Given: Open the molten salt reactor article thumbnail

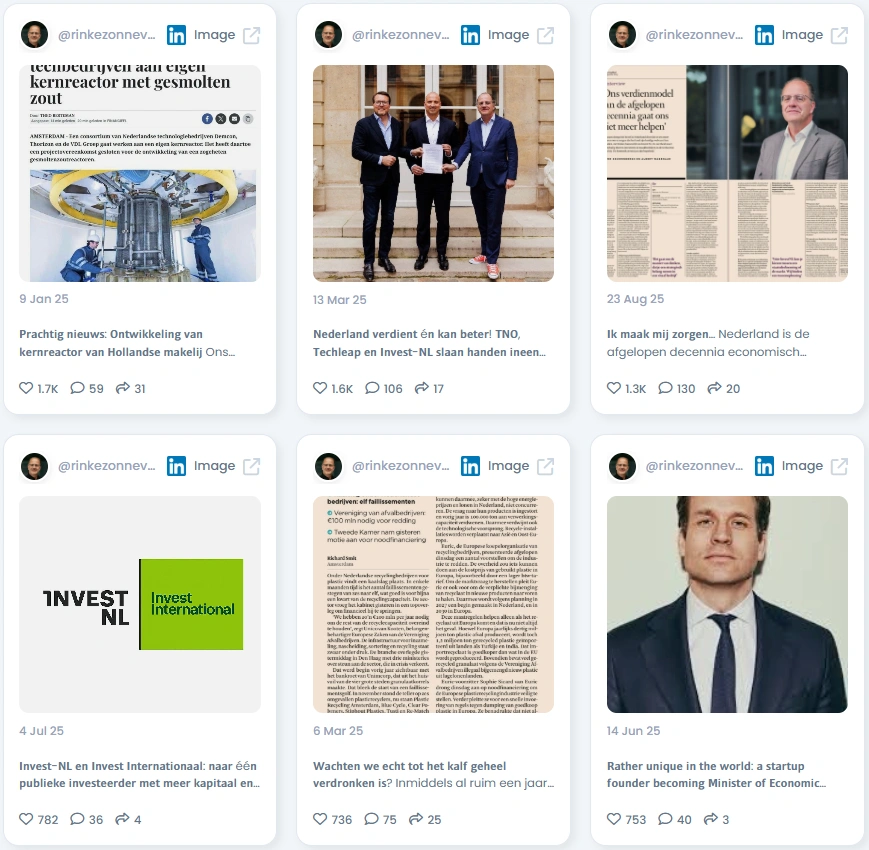Looking at the screenshot, I should (x=140, y=173).
